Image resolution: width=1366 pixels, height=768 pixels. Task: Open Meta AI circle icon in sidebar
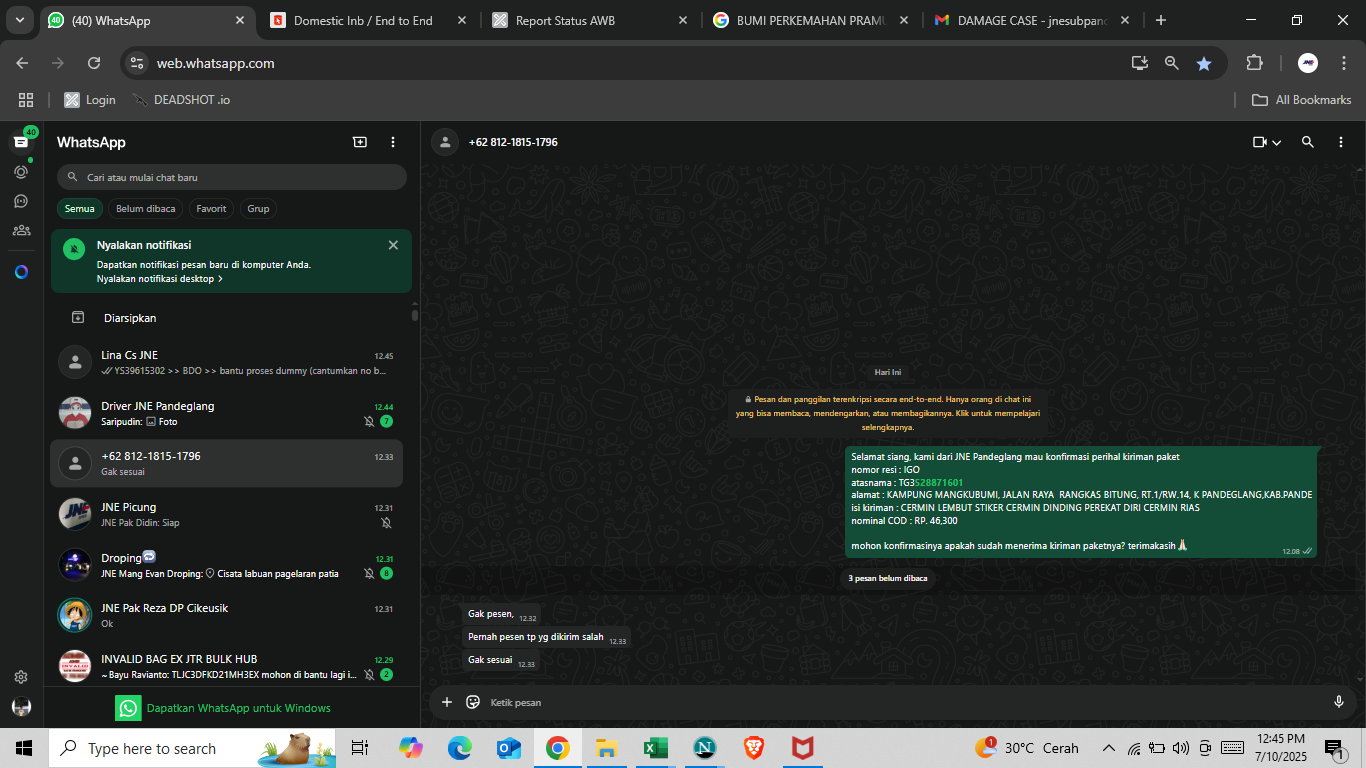[x=21, y=272]
